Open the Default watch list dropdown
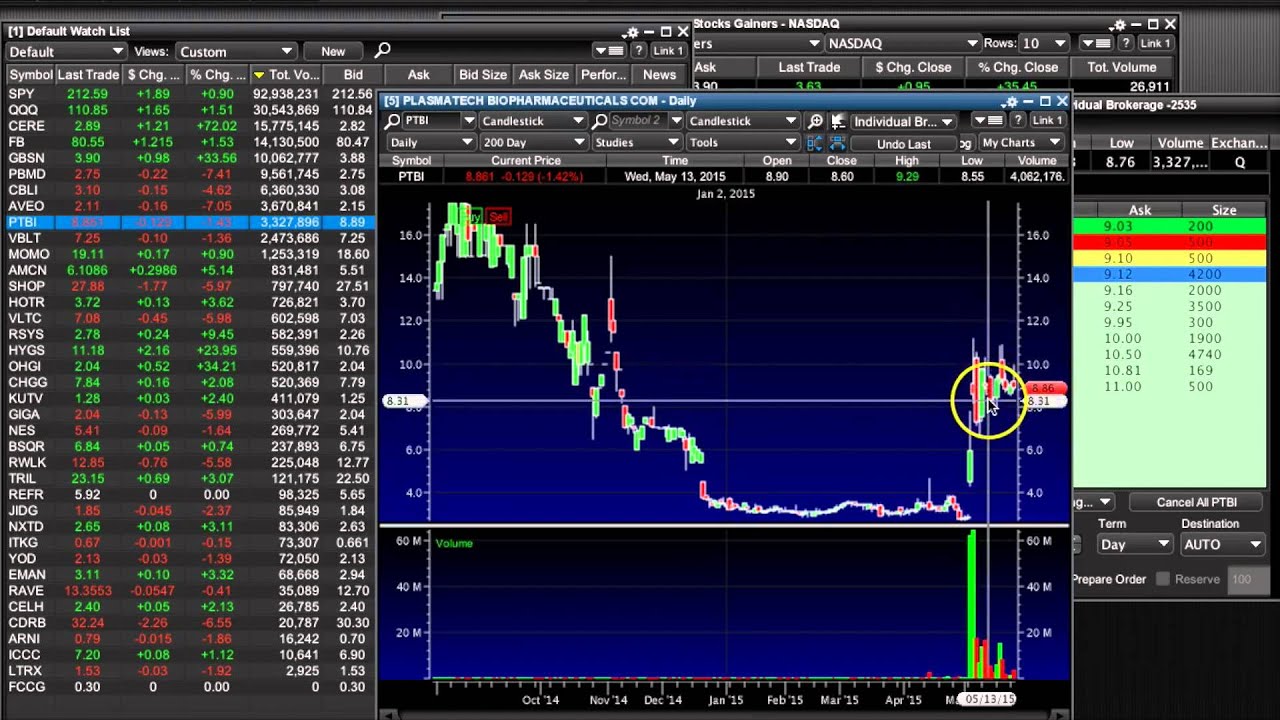 coord(66,51)
